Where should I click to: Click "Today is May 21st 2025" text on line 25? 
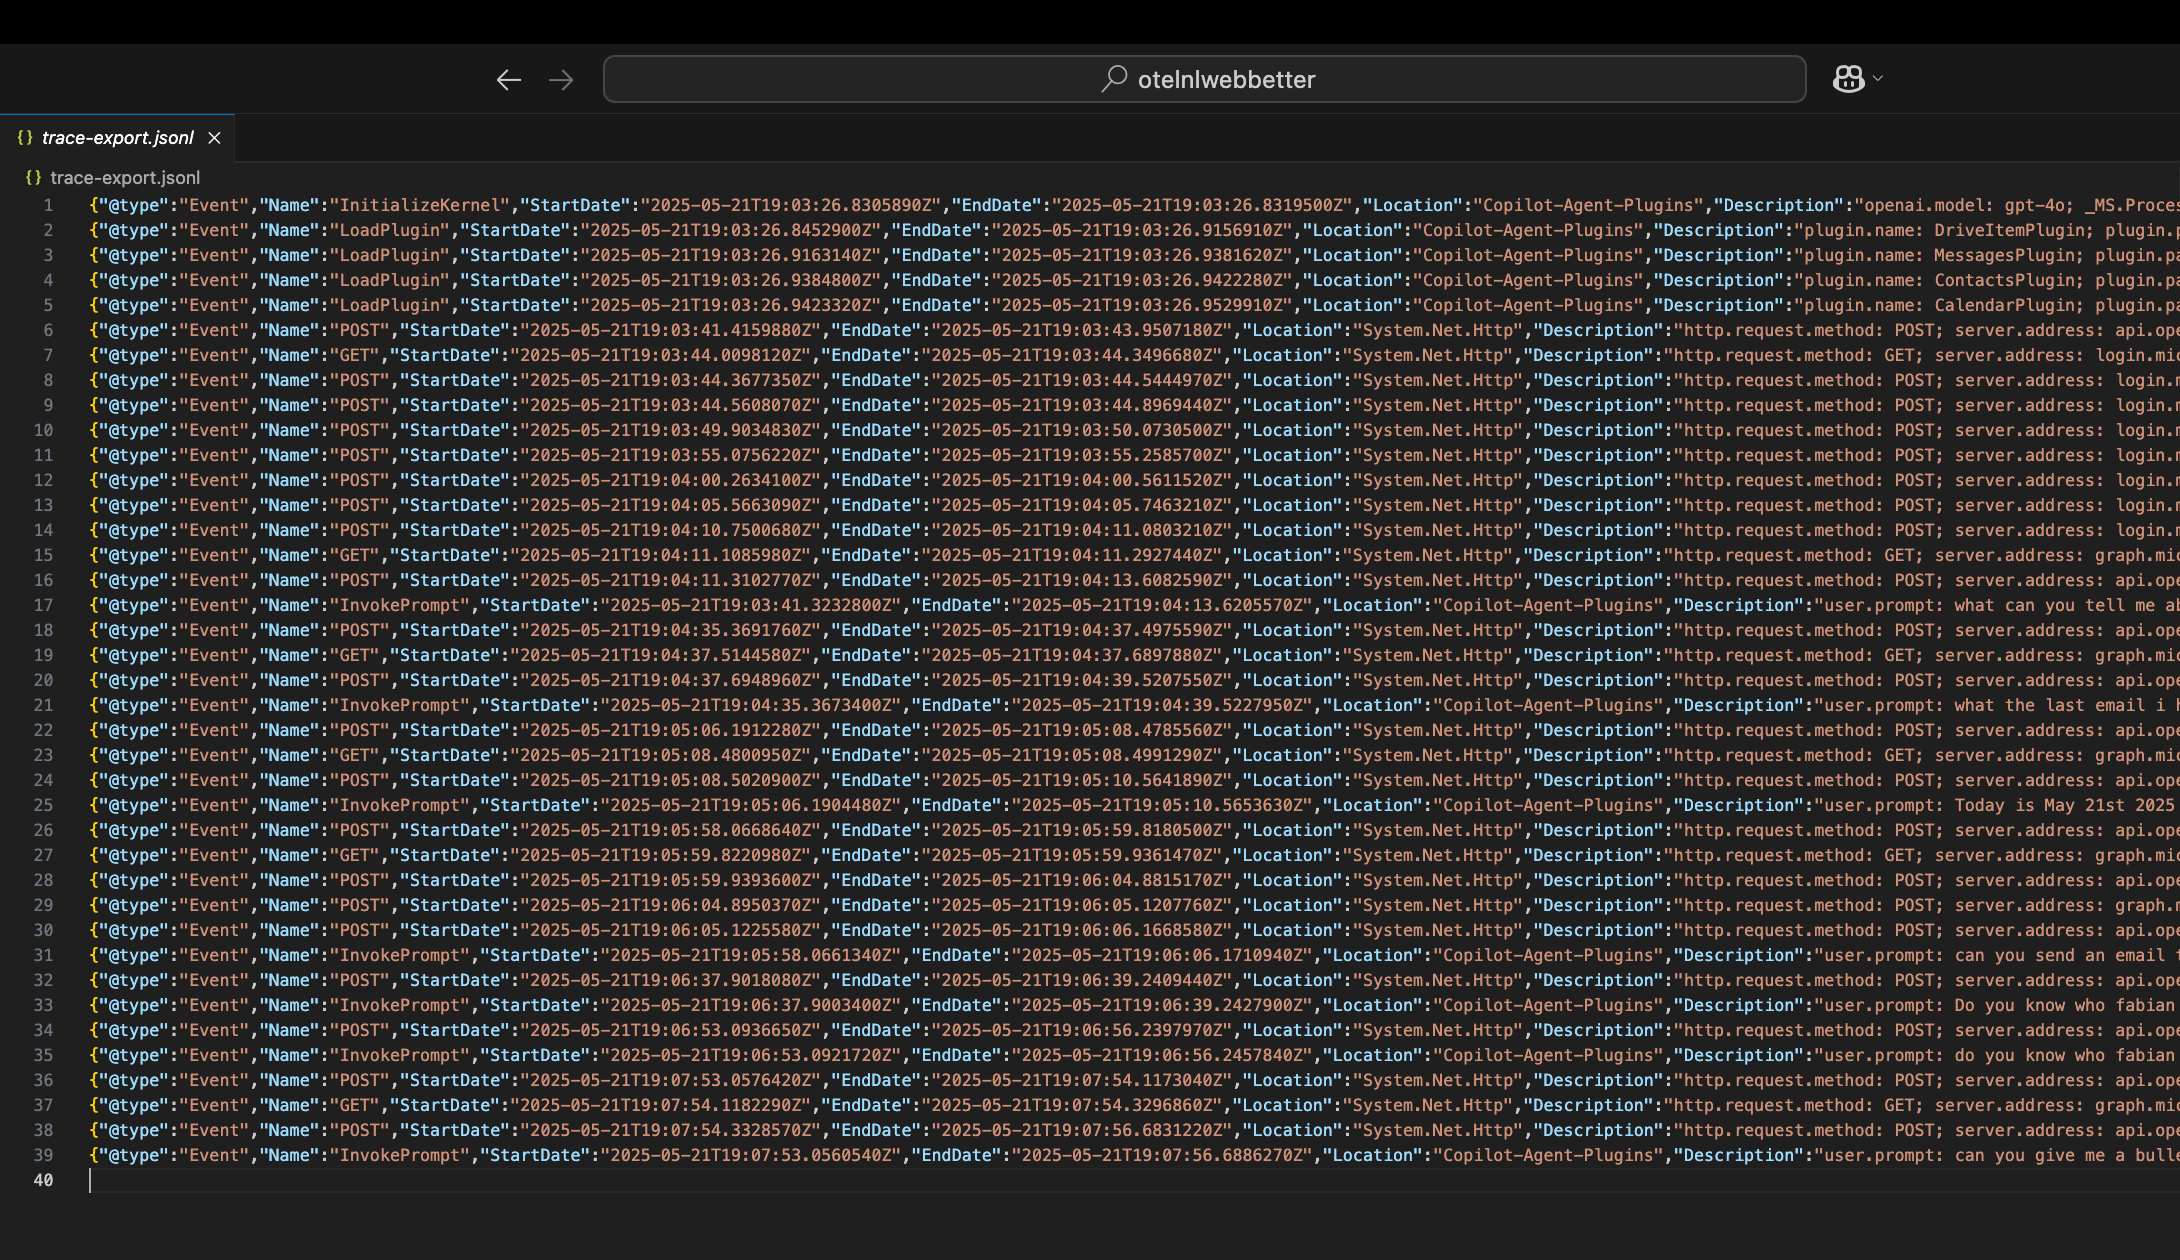click(x=2065, y=805)
